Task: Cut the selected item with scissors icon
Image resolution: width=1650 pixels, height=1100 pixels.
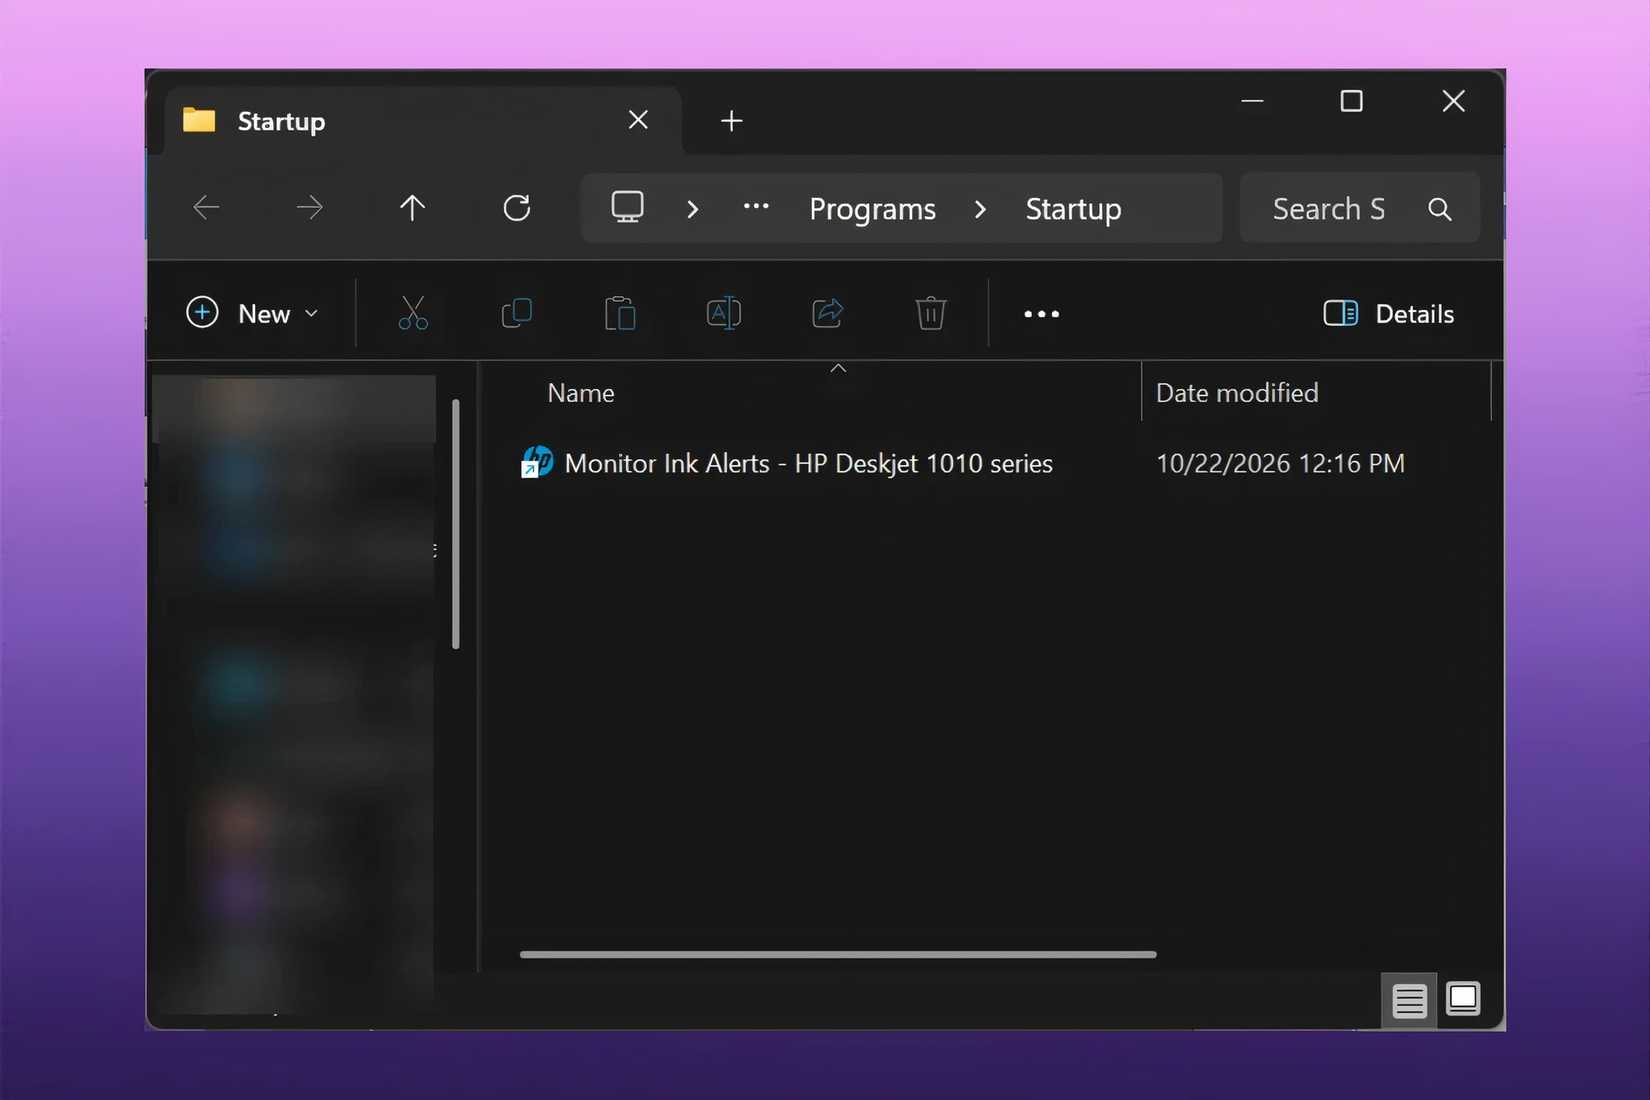Action: click(413, 313)
